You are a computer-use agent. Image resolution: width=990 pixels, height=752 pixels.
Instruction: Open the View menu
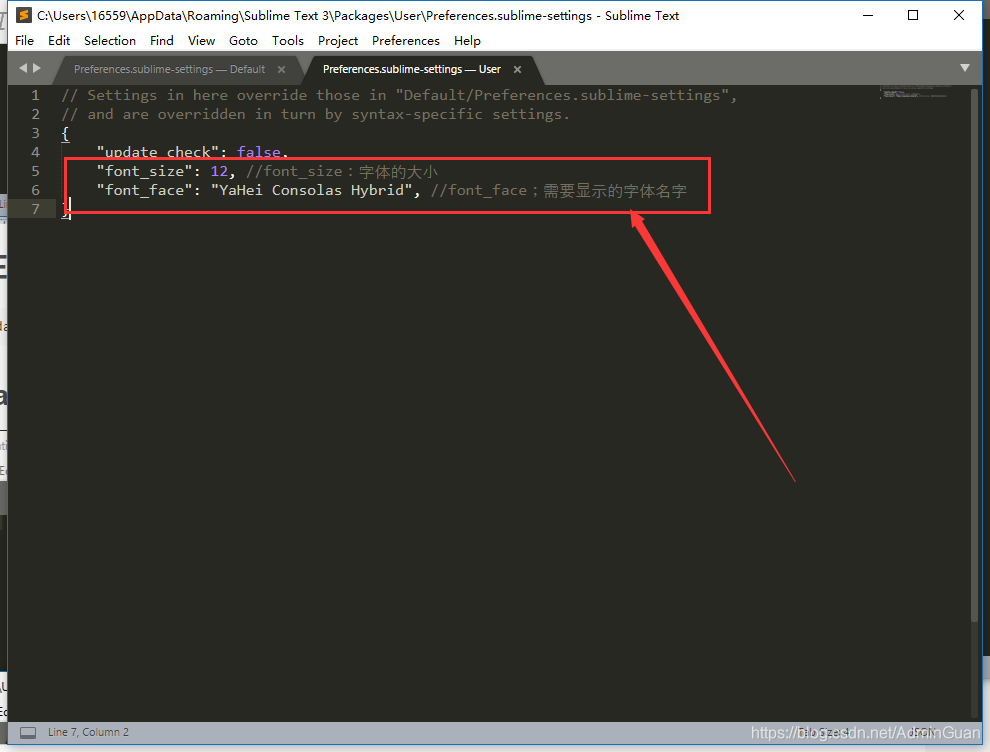201,40
